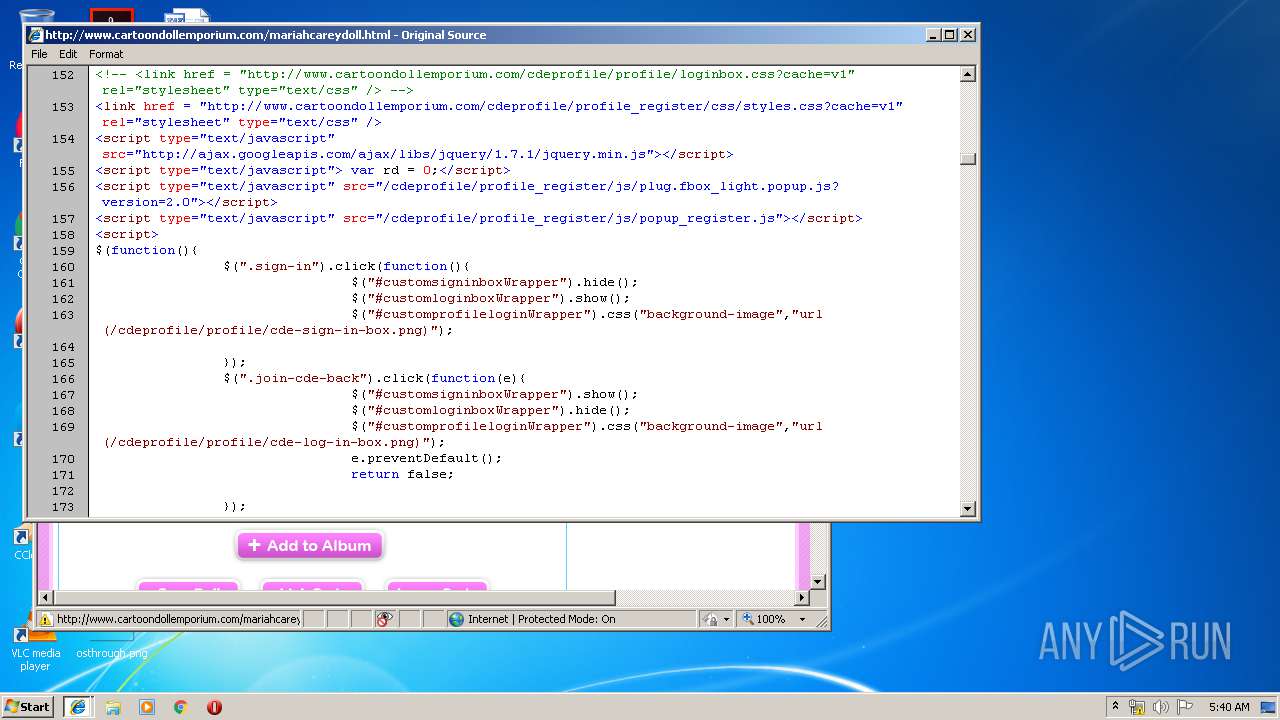Screen dimensions: 1280x720
Task: Click the status bar URL text
Action: [178, 619]
